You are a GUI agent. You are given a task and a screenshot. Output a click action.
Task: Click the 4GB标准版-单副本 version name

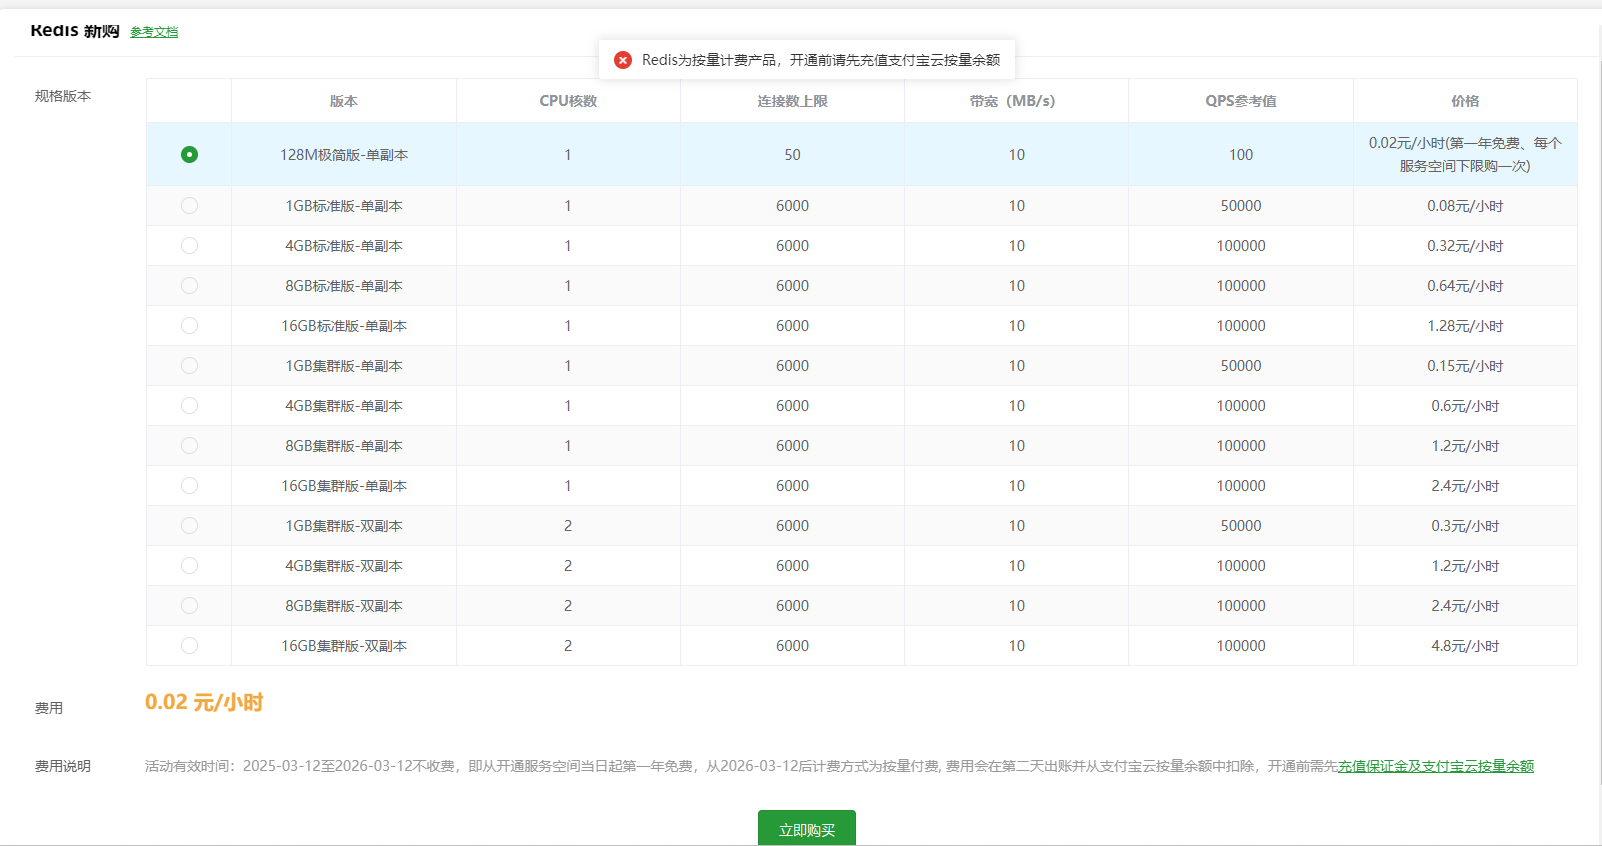tap(344, 246)
